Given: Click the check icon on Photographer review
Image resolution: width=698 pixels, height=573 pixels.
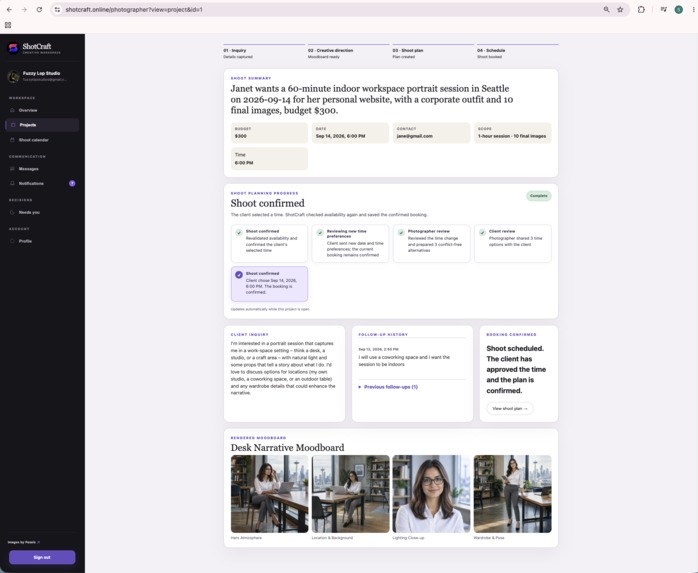Looking at the screenshot, I should pyautogui.click(x=401, y=232).
